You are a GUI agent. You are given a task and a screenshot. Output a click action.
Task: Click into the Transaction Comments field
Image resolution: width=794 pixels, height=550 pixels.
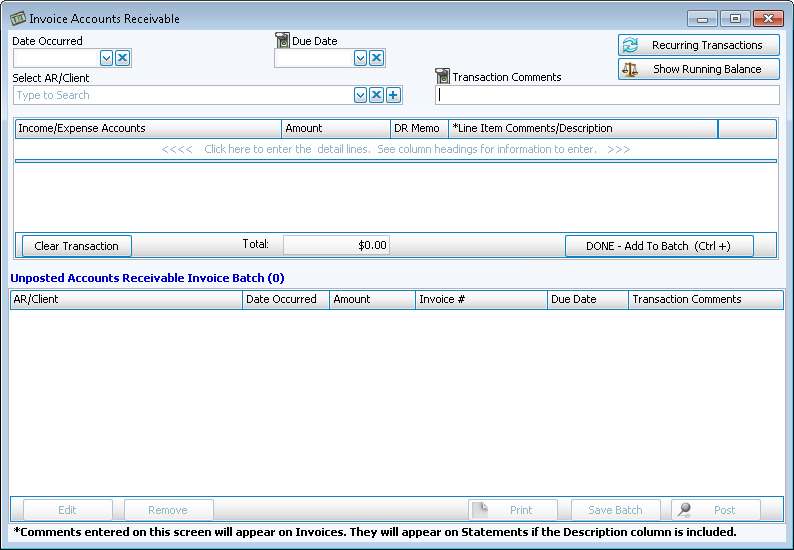pos(607,95)
